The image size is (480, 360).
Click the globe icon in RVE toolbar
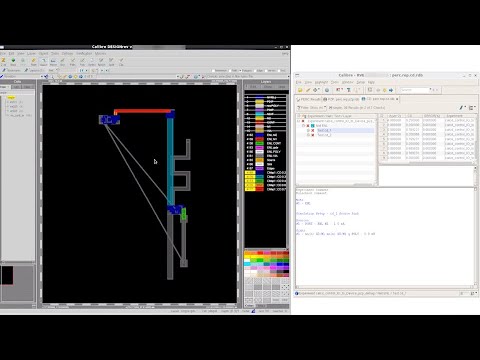pos(327,90)
